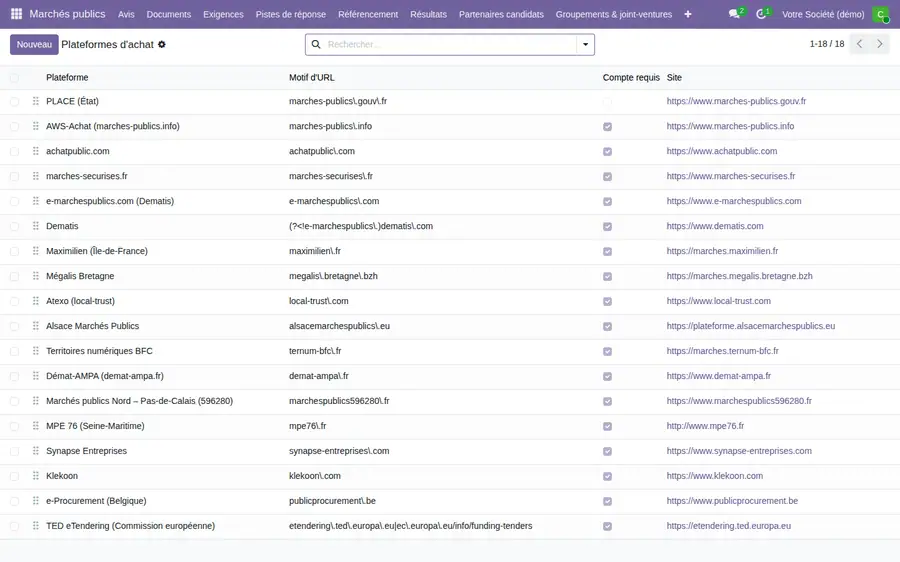900x562 pixels.
Task: Click the 1-18 / 18 pager counter
Action: pyautogui.click(x=827, y=44)
